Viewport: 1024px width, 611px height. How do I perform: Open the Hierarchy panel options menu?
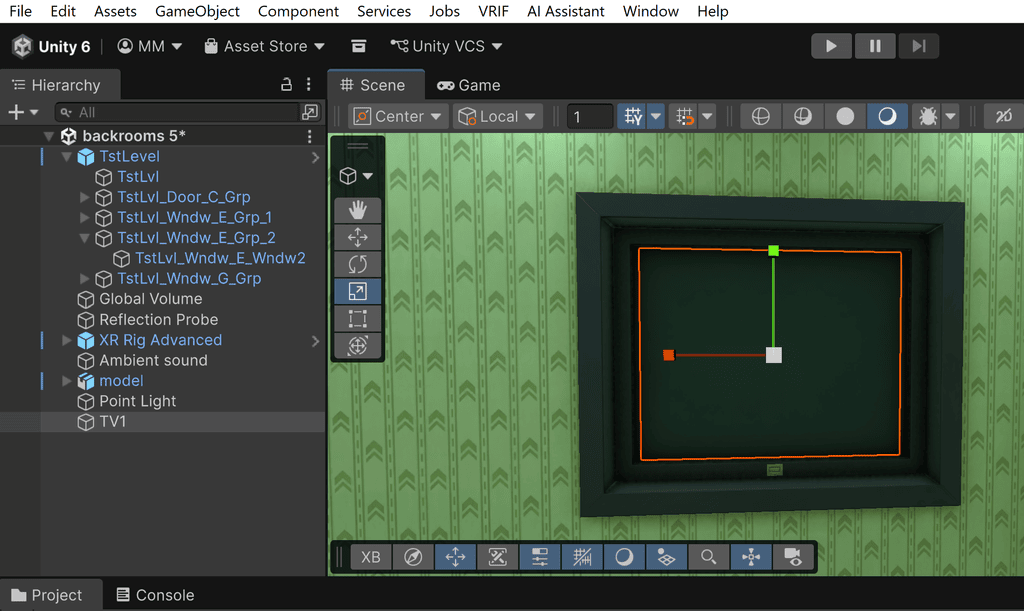309,85
